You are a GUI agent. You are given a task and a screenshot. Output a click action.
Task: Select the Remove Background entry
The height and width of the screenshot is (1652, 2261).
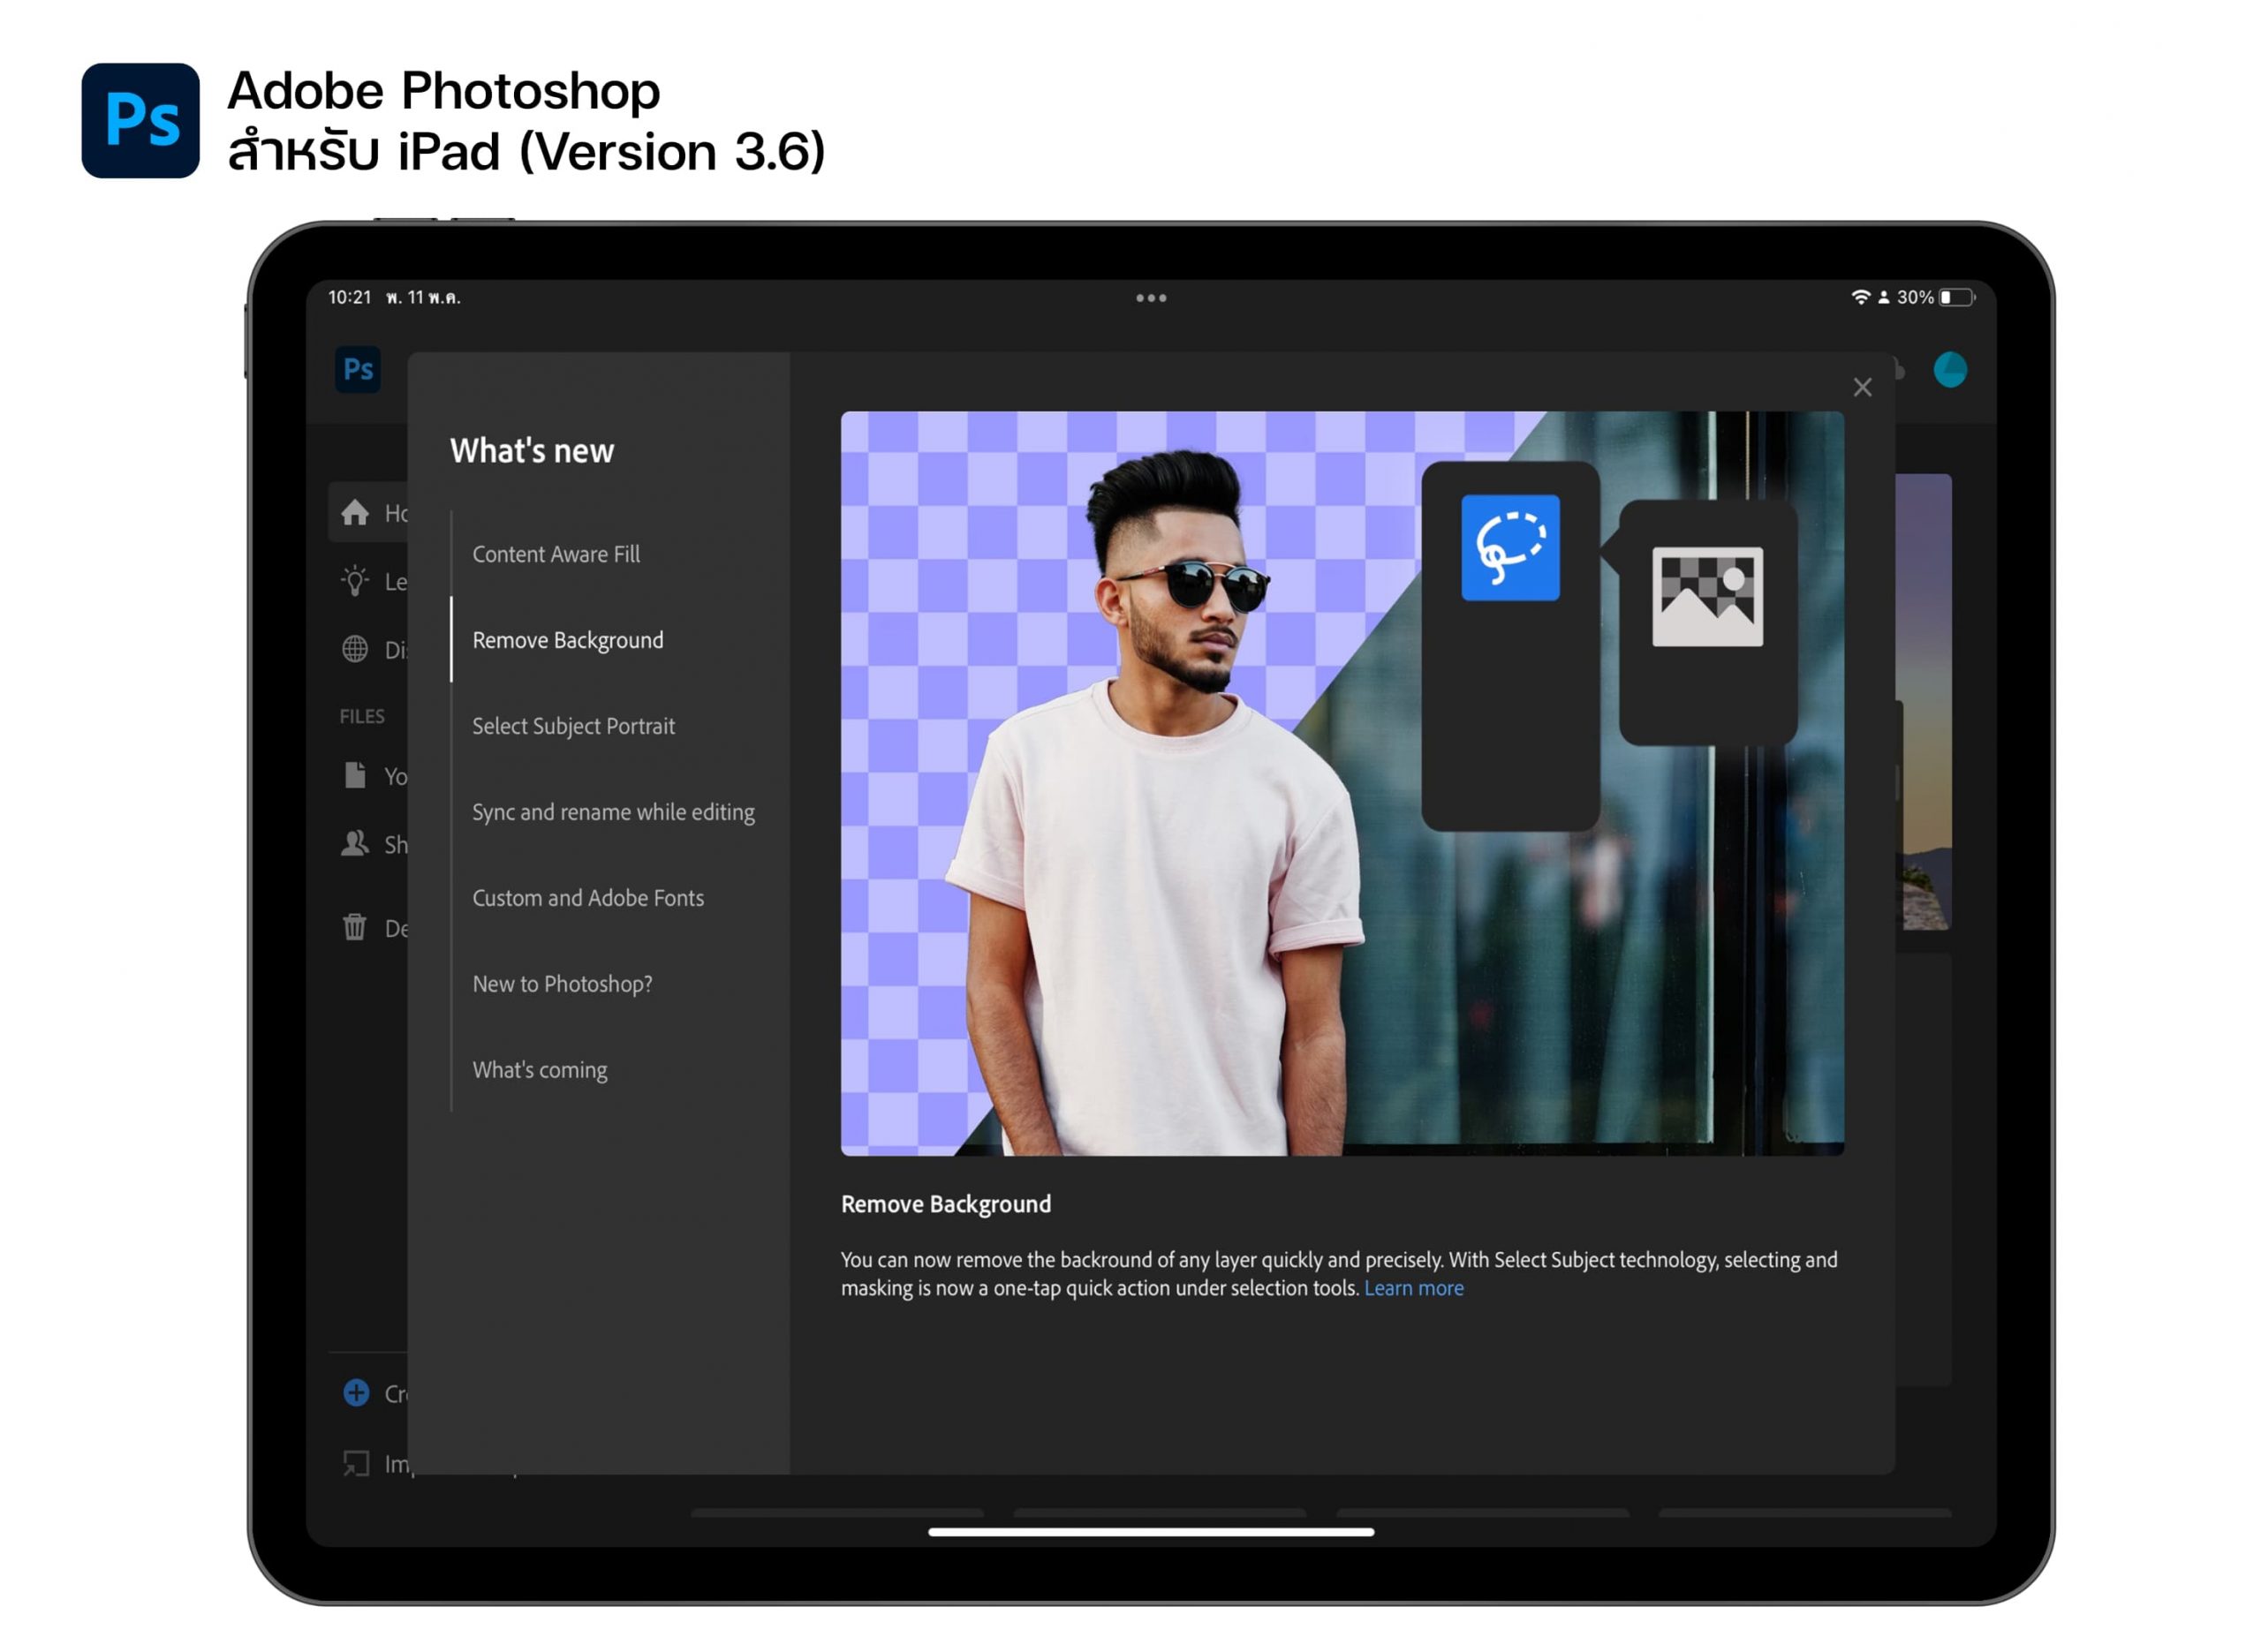pyautogui.click(x=567, y=640)
